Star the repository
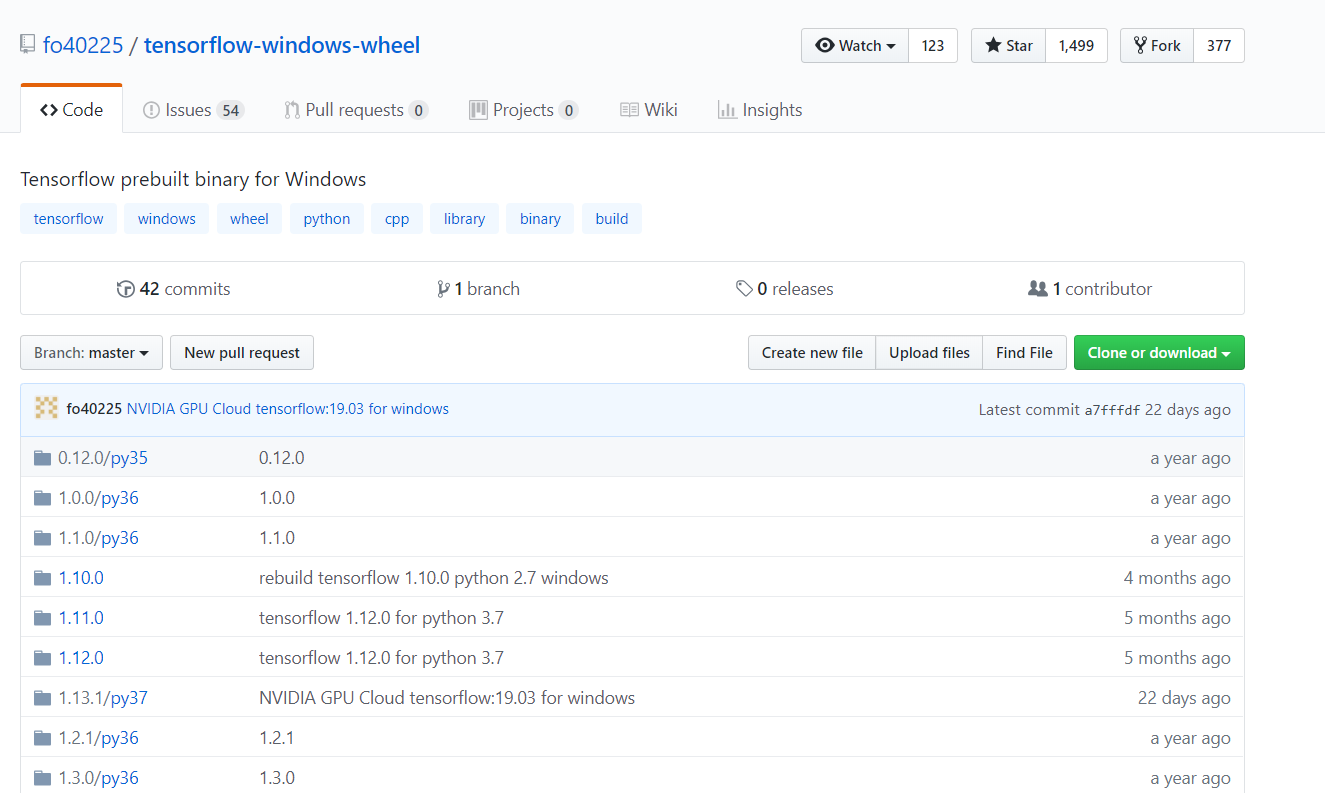 point(1009,46)
